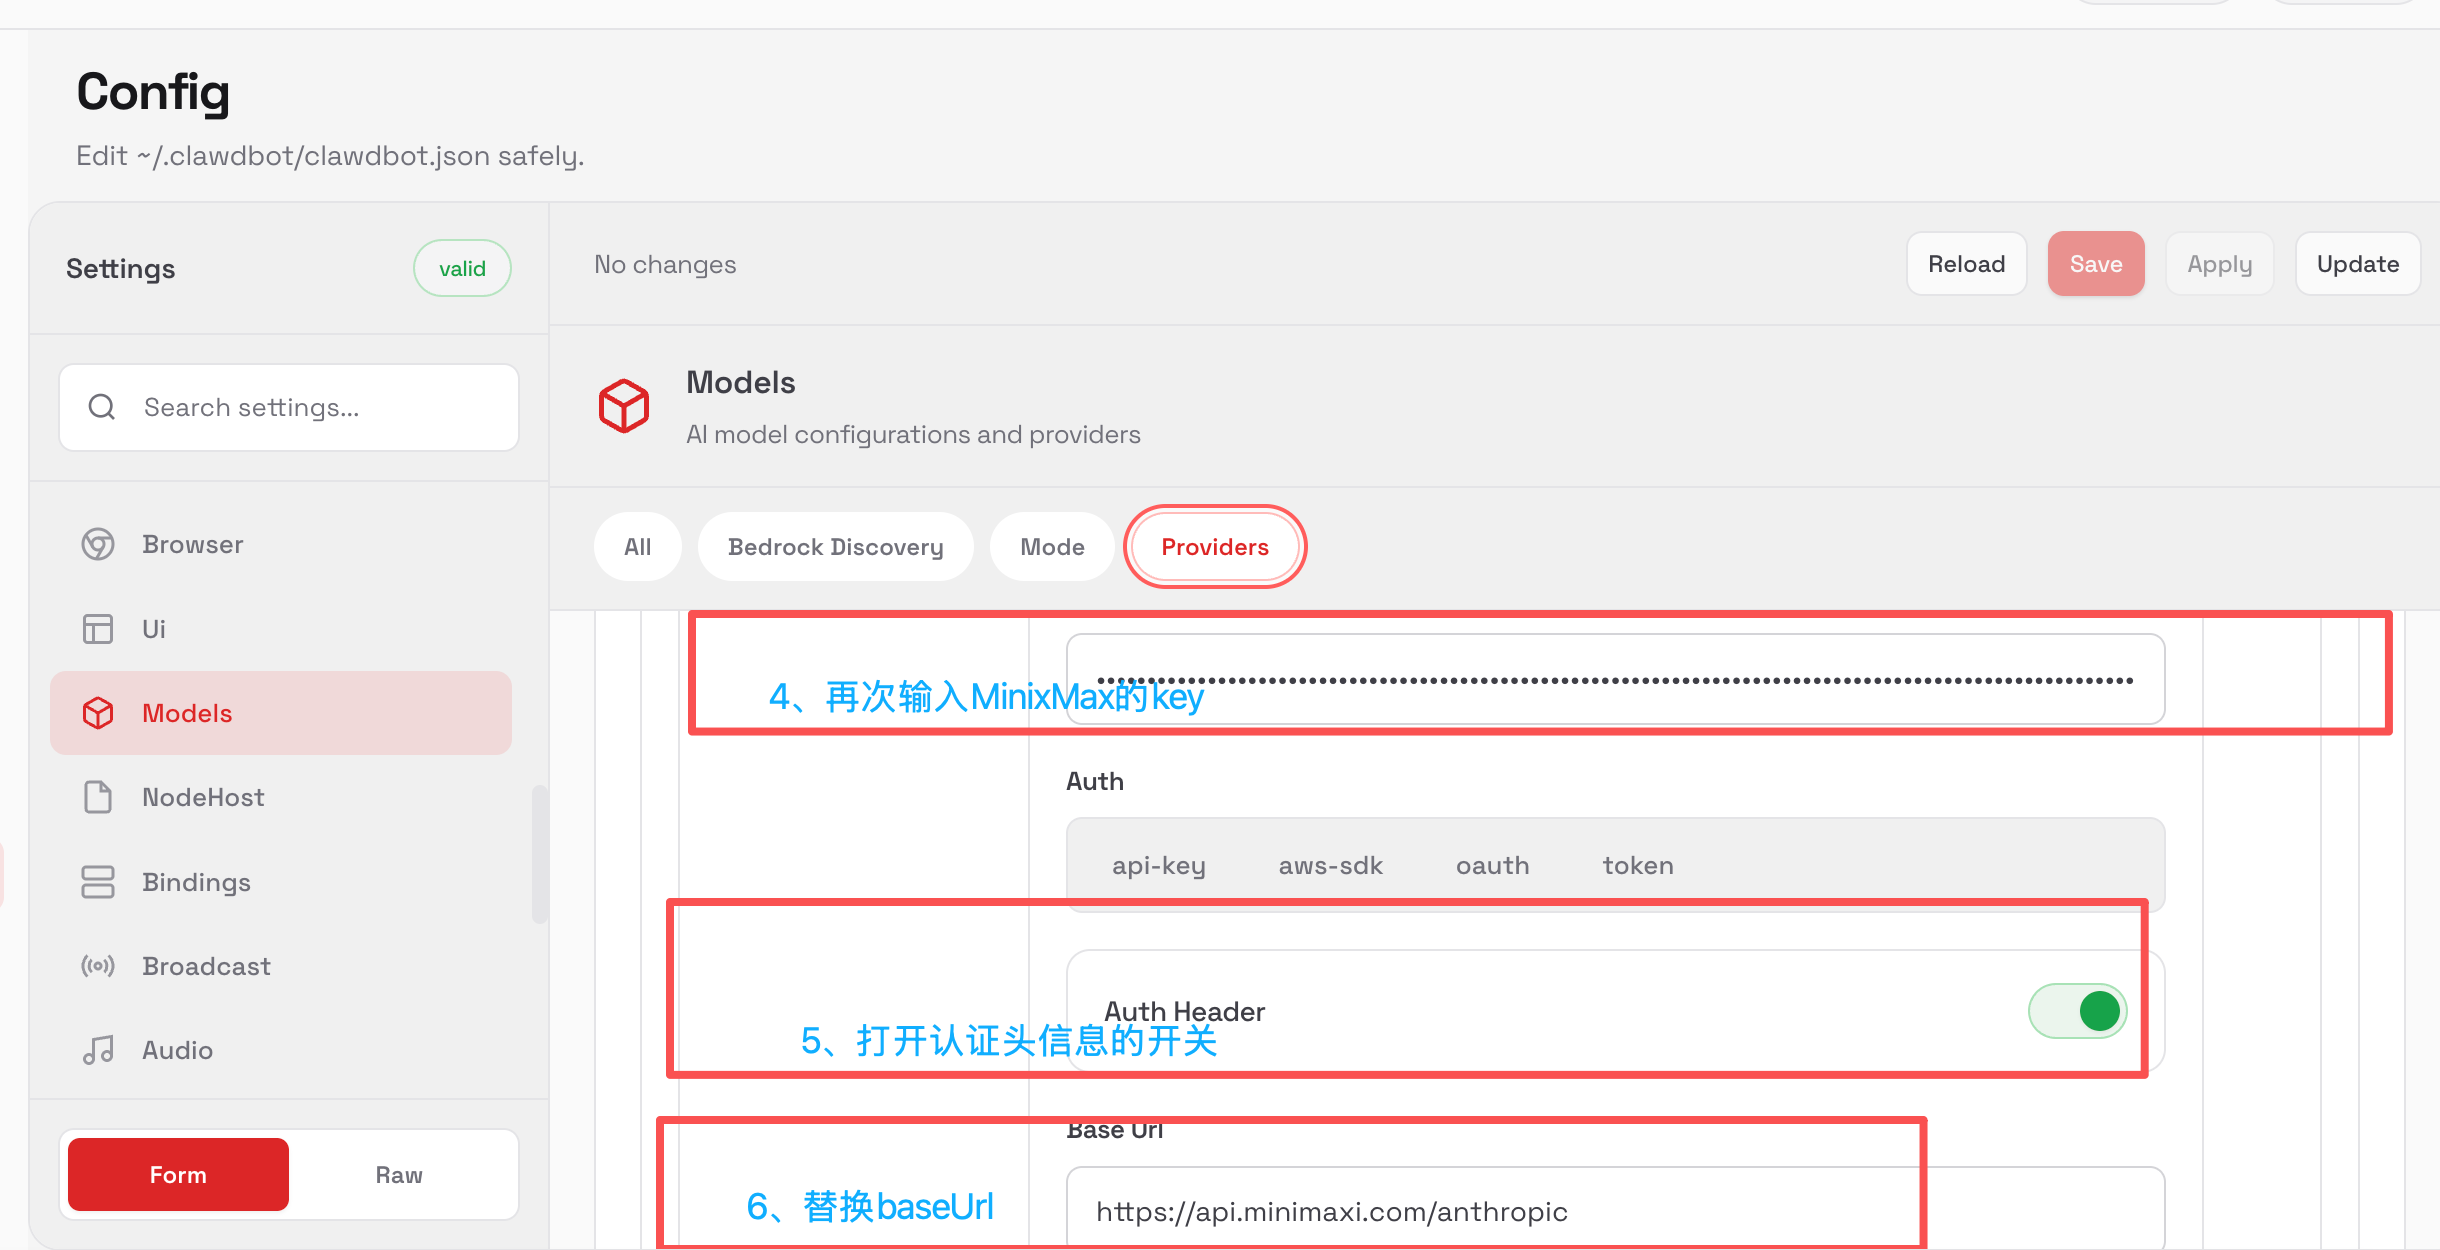
Task: Click the Bindings stacked rows icon
Action: coord(98,882)
